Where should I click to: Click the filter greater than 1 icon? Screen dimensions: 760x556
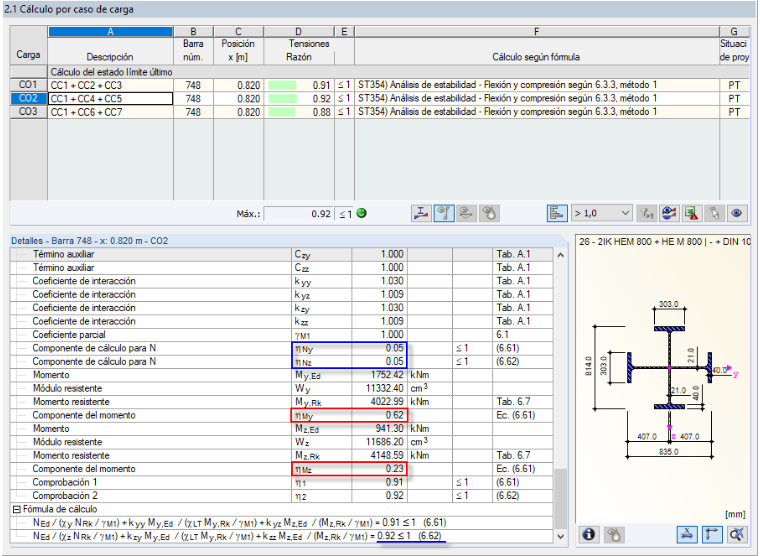pos(647,213)
